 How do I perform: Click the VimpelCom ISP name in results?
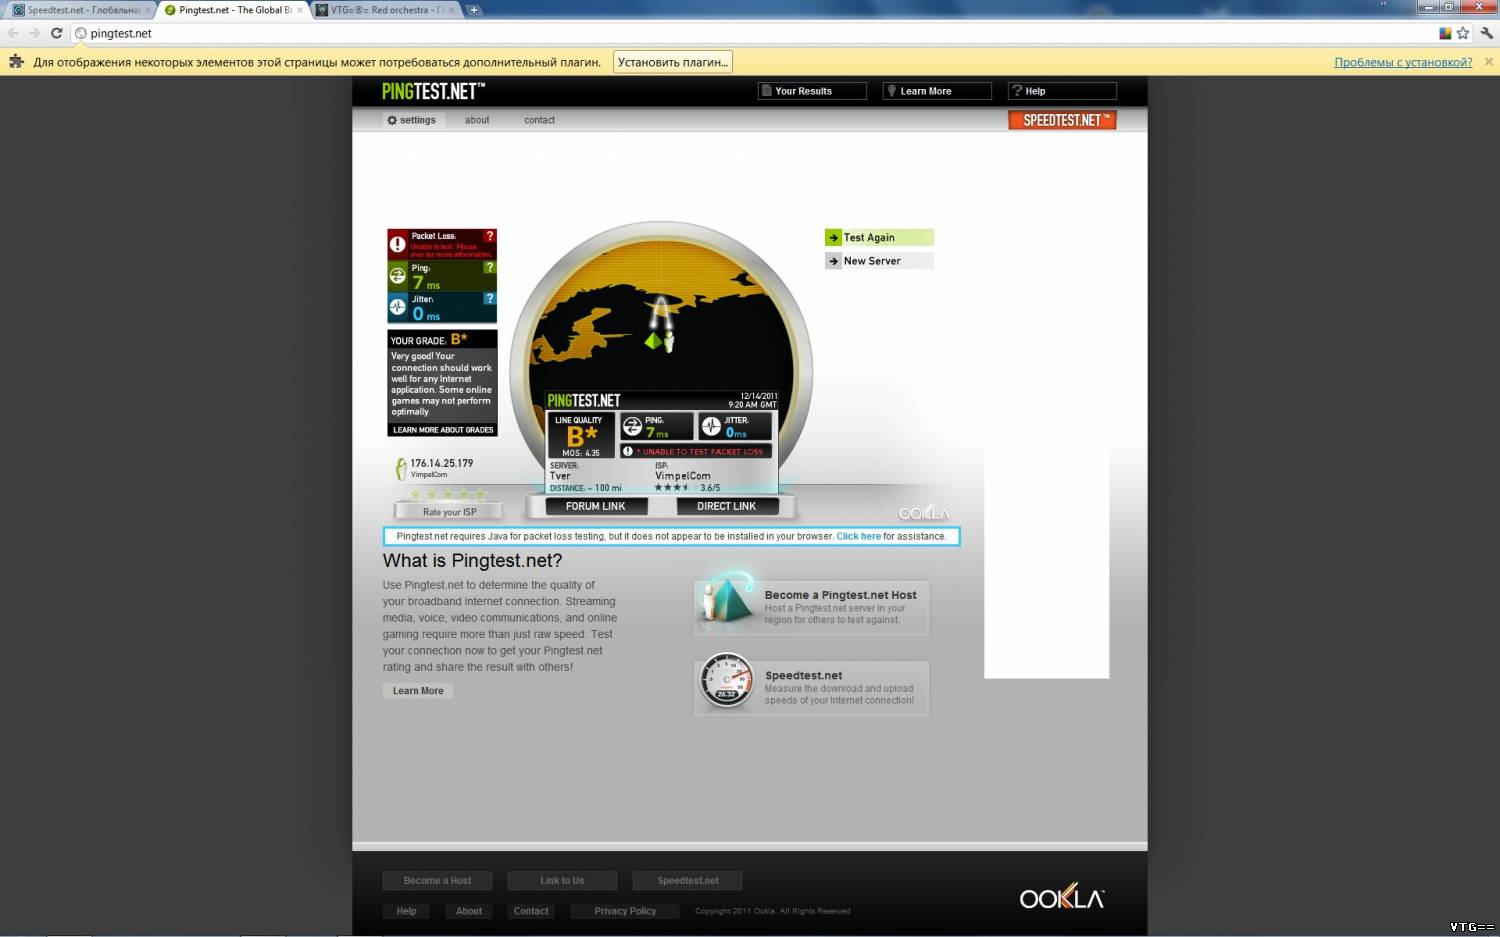[x=683, y=476]
